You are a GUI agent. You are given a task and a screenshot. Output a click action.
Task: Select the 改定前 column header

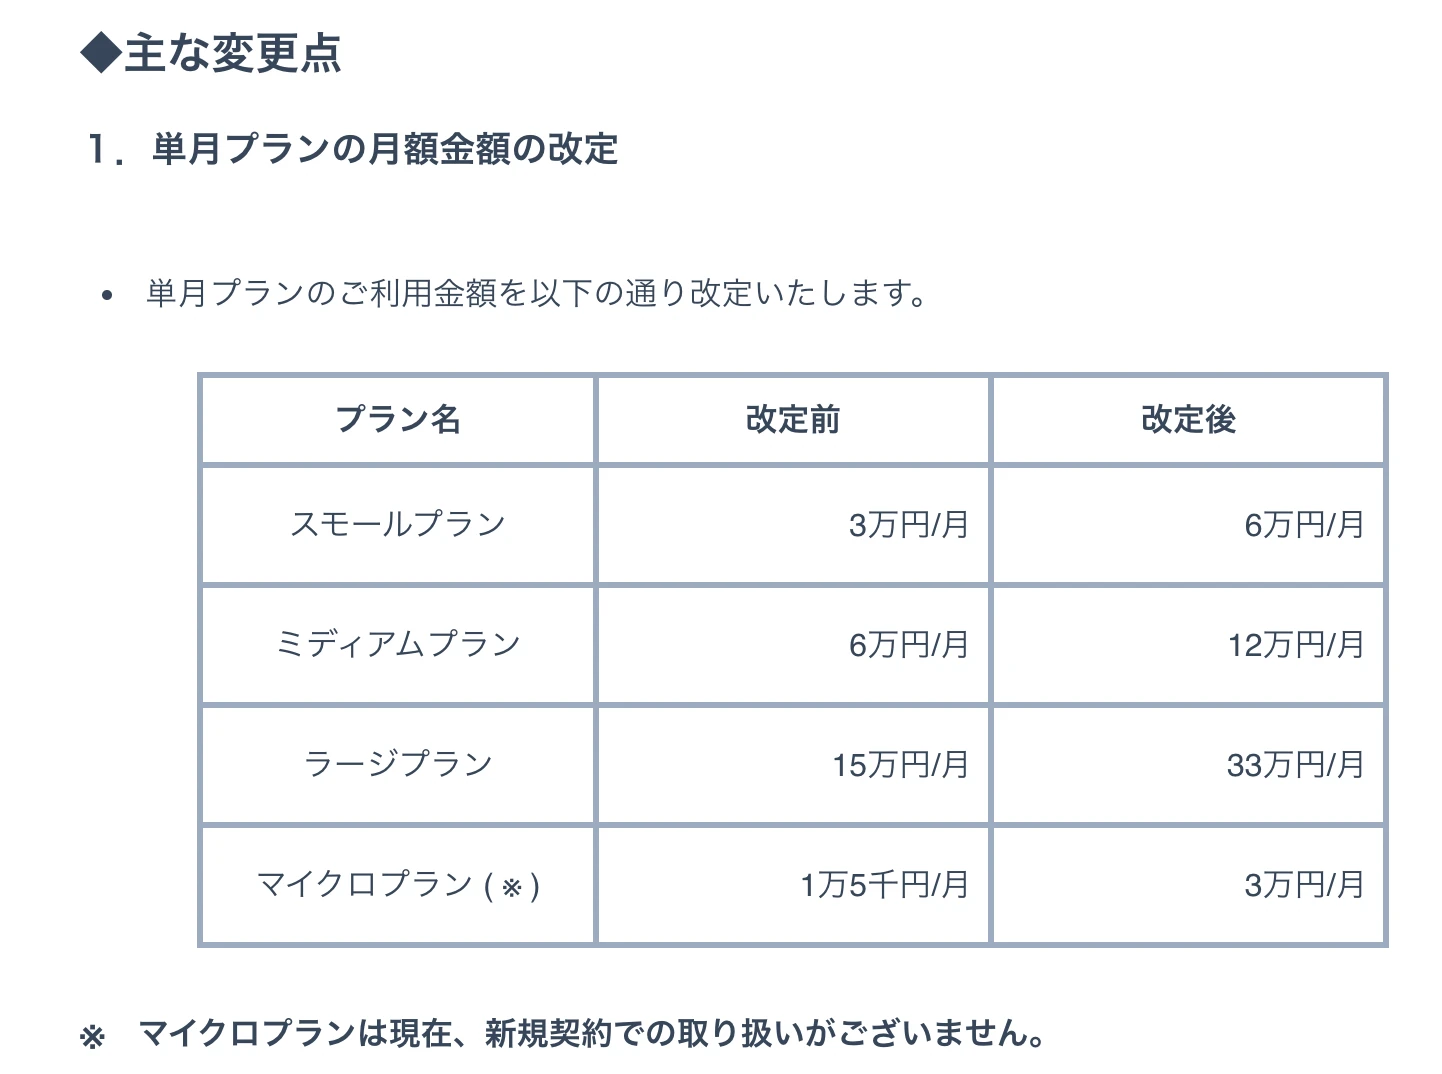click(x=793, y=419)
